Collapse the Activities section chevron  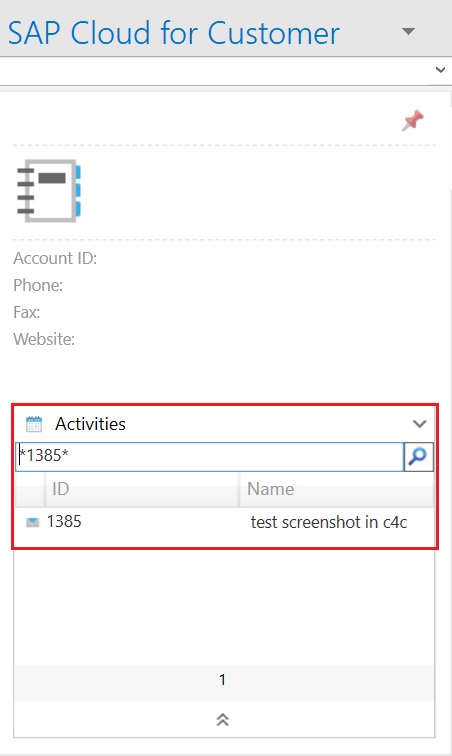click(420, 424)
